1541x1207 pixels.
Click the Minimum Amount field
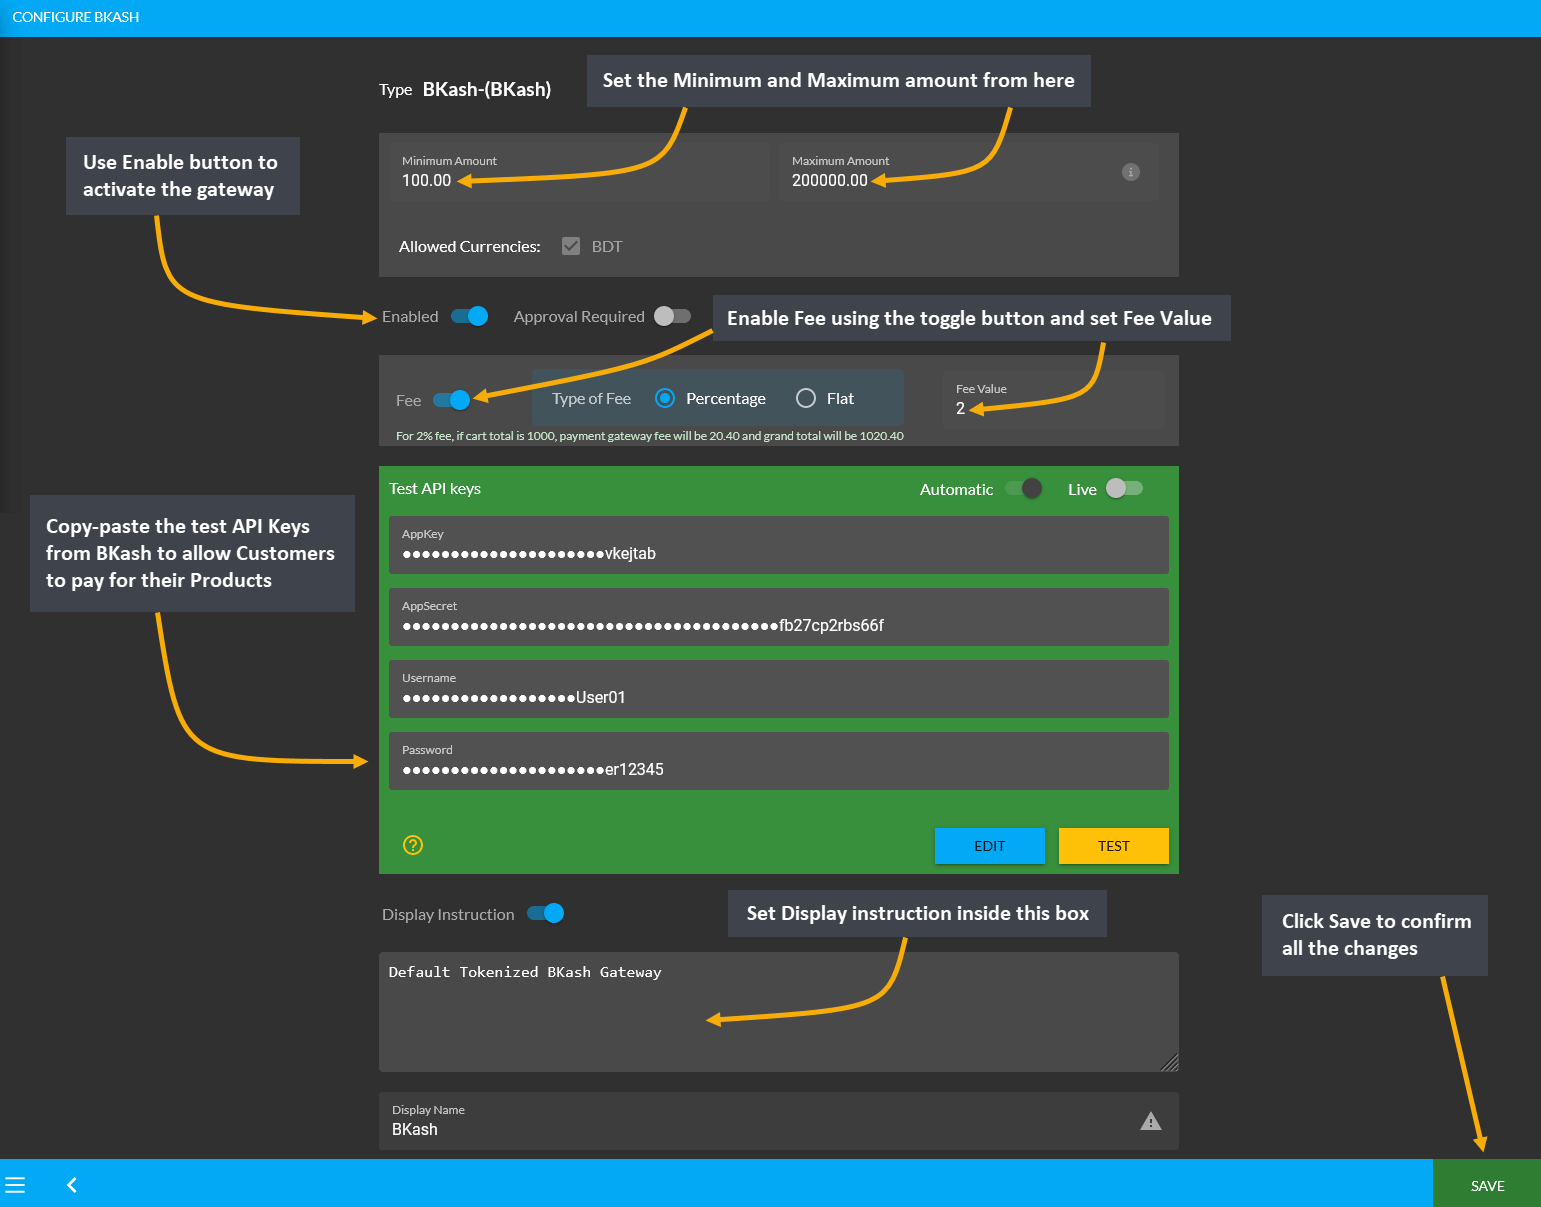coord(579,172)
